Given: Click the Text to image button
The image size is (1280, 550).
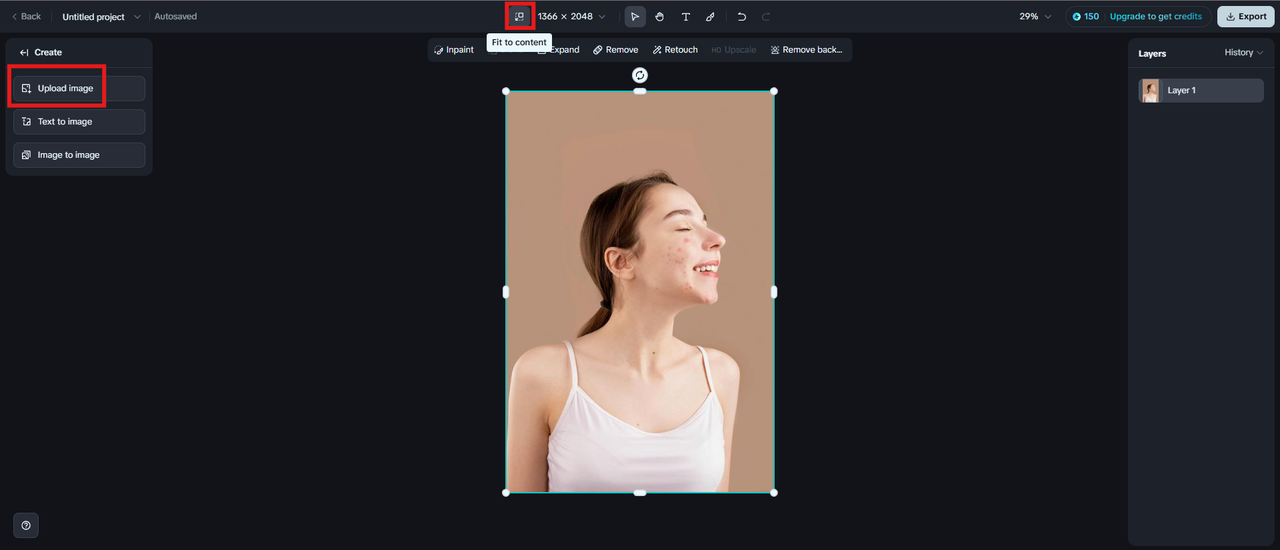Looking at the screenshot, I should click(79, 122).
